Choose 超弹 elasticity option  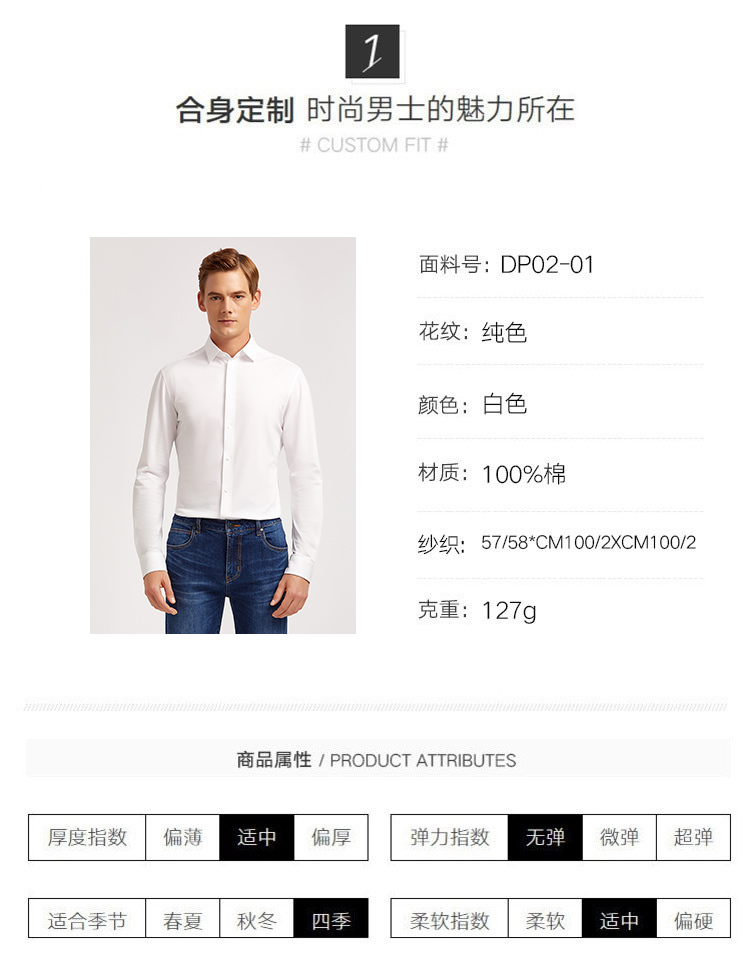[693, 837]
